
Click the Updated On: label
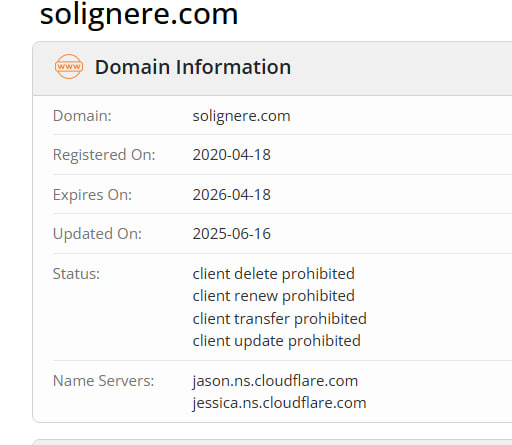pyautogui.click(x=97, y=234)
